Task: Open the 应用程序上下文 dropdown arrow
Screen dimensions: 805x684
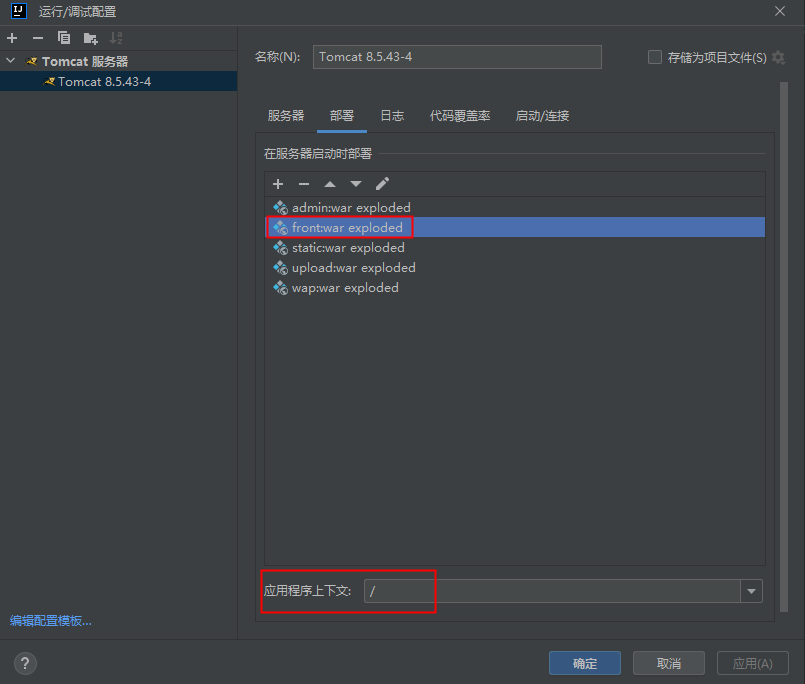Action: point(752,591)
